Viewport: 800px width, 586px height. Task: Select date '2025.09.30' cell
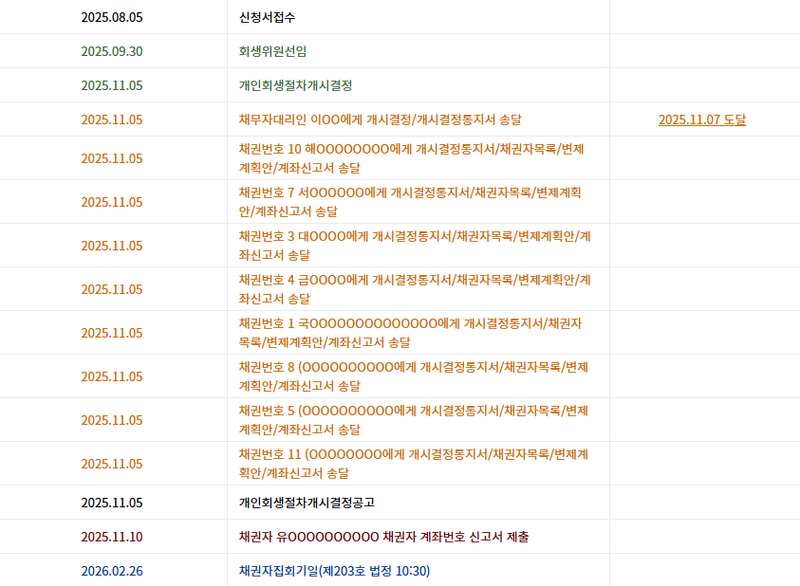click(x=112, y=52)
